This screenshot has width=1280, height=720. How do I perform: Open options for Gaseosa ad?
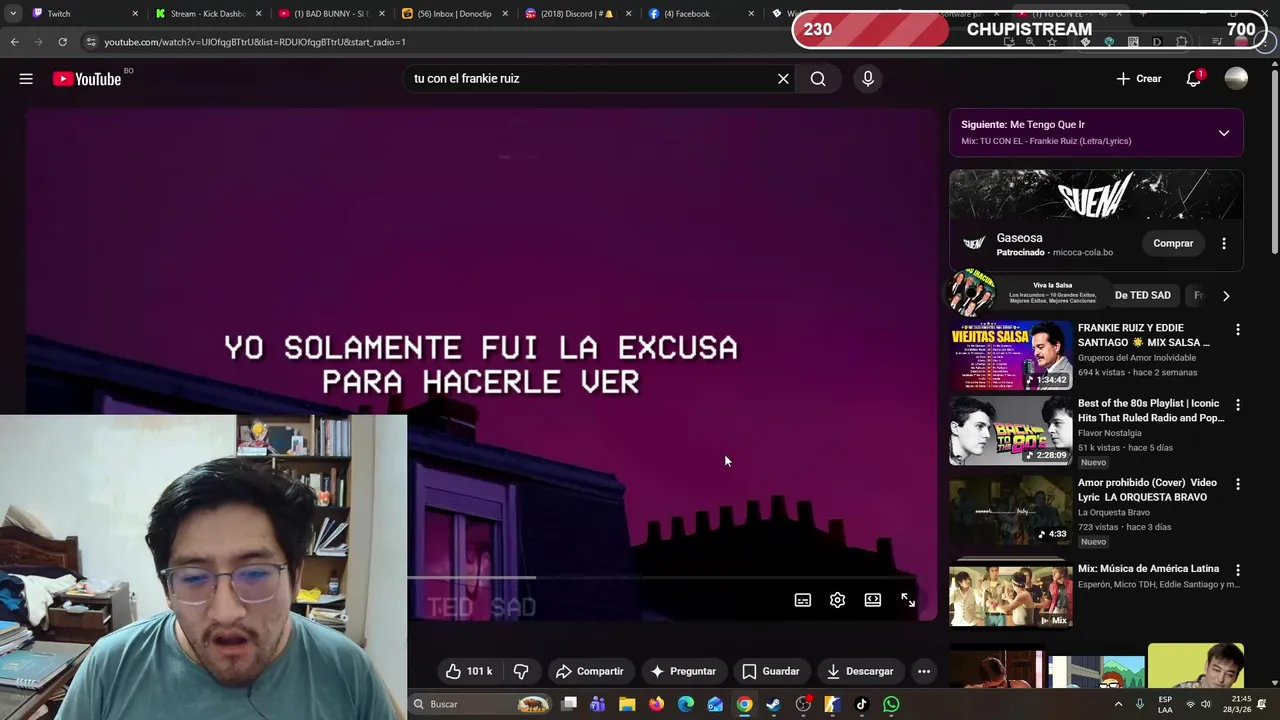coord(1224,243)
